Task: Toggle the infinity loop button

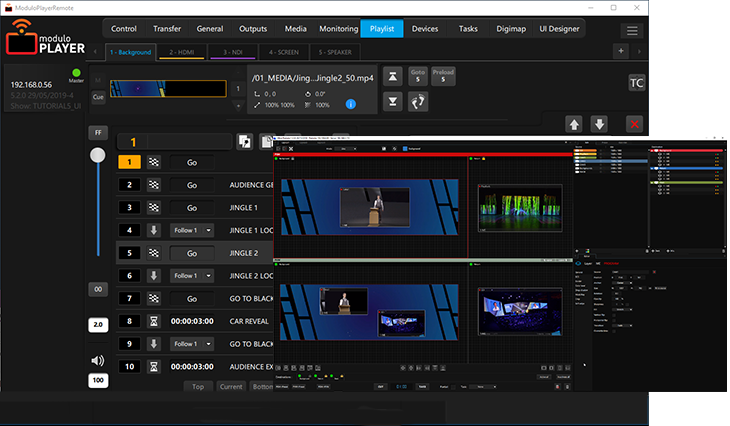Action: point(98,289)
